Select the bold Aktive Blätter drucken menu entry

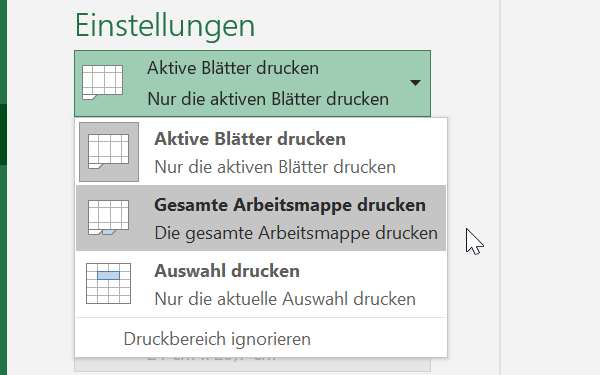[x=261, y=152]
